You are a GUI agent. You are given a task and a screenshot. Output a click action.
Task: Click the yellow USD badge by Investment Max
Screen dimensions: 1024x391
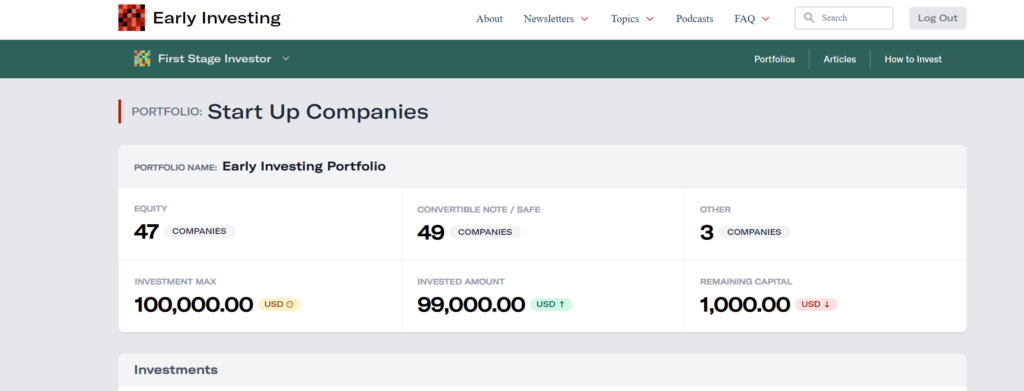pos(279,304)
